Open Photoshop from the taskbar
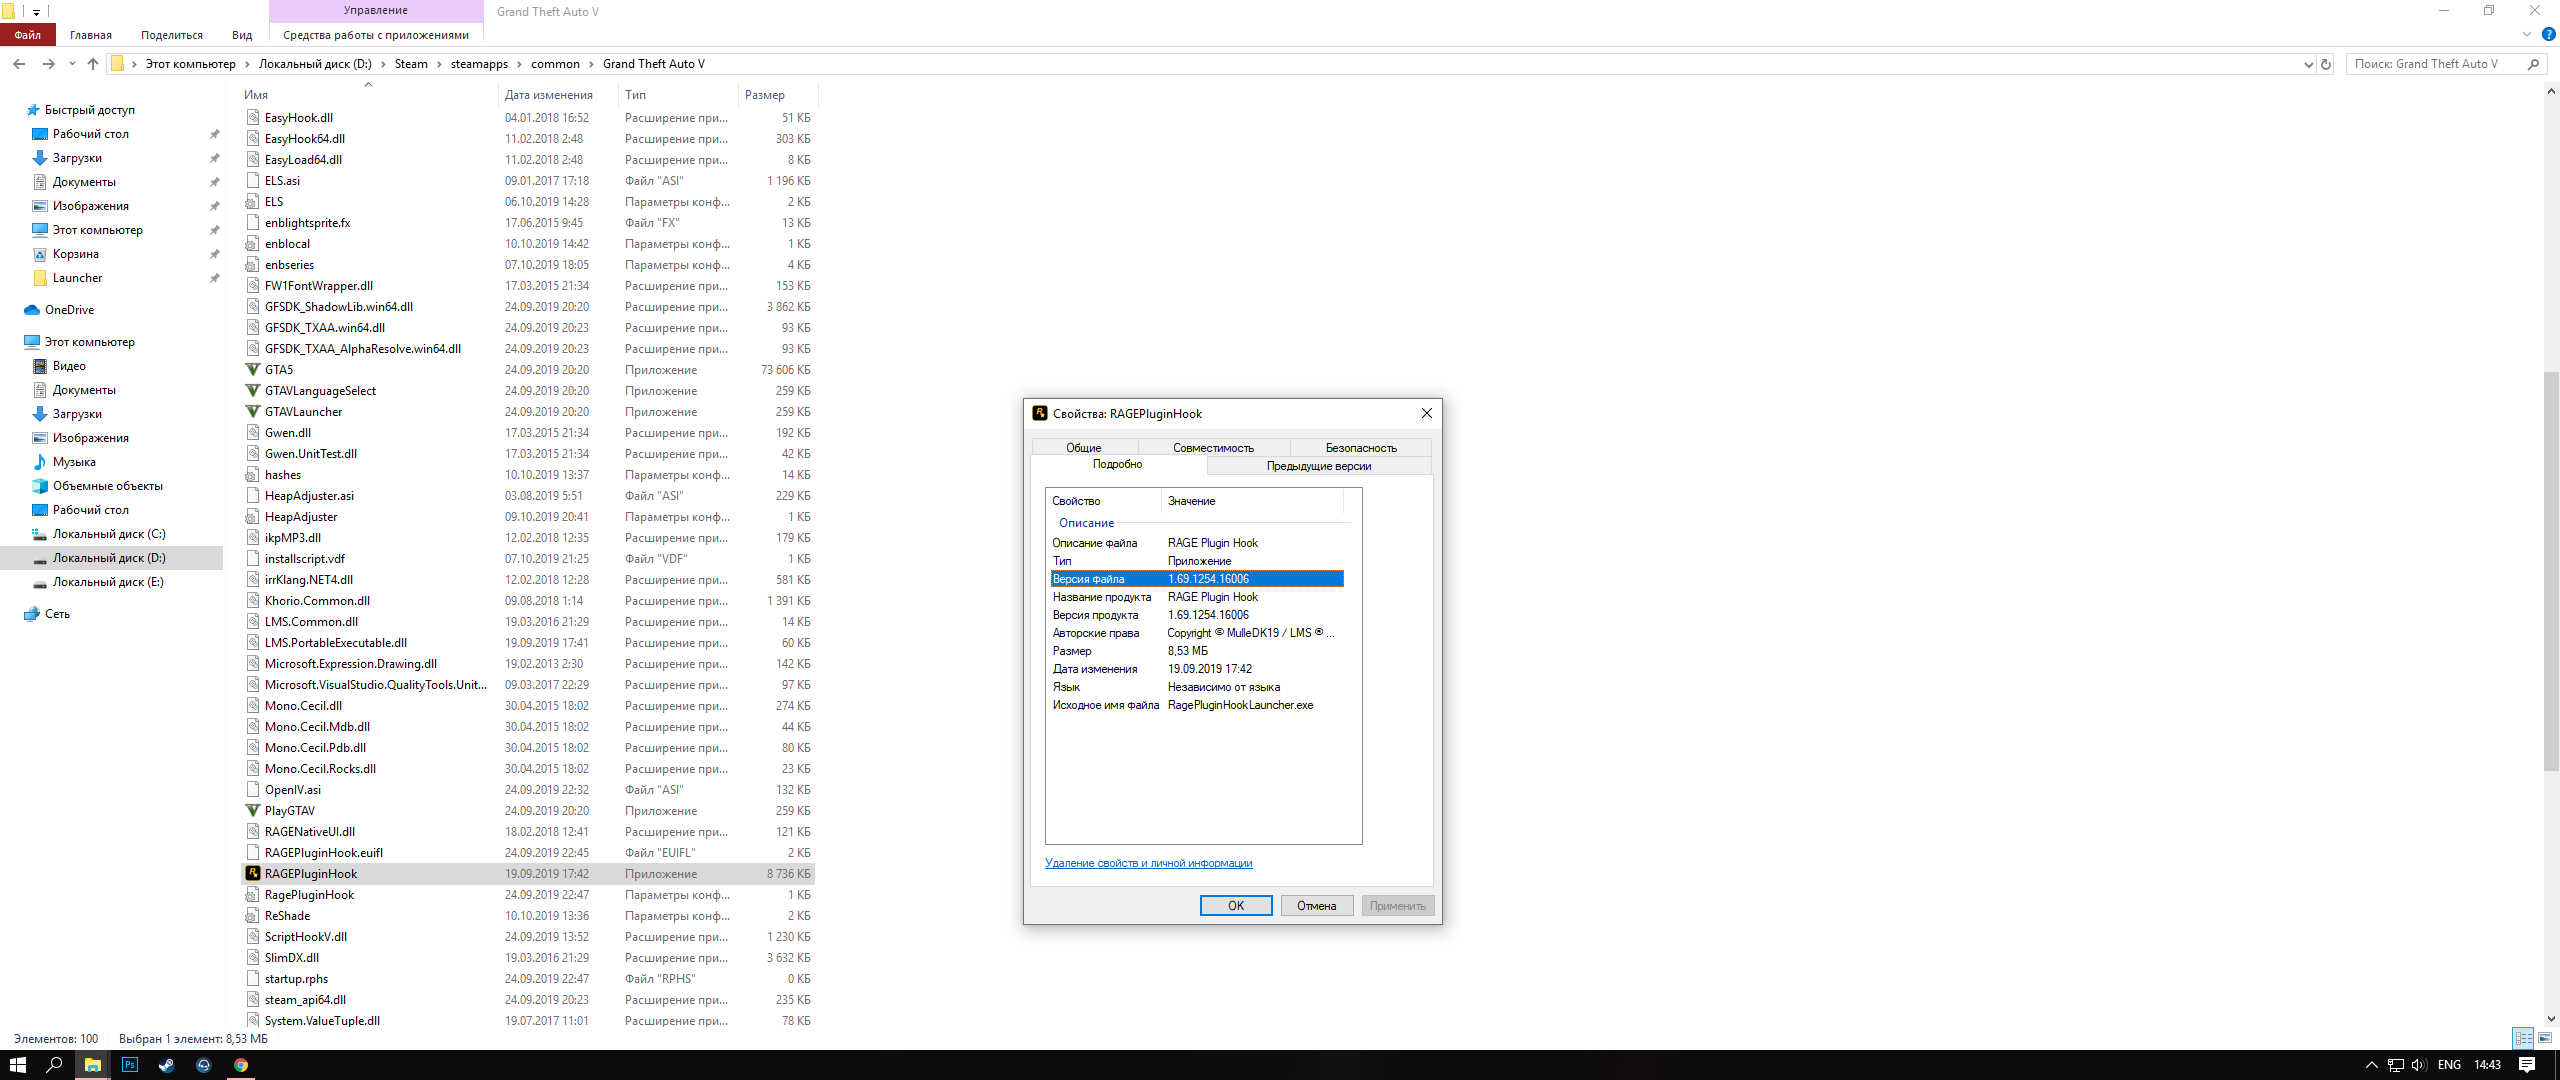This screenshot has height=1080, width=2560. (x=130, y=1065)
